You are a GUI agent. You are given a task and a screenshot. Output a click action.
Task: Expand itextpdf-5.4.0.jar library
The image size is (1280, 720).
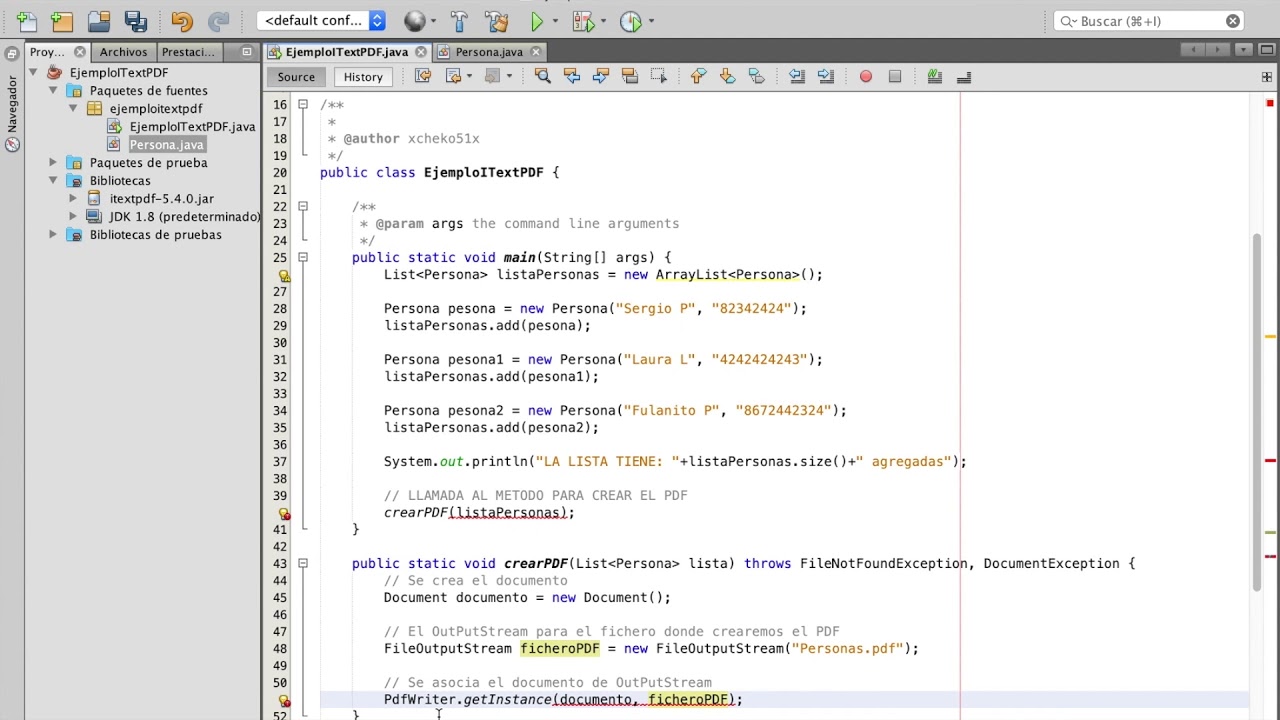coord(73,198)
